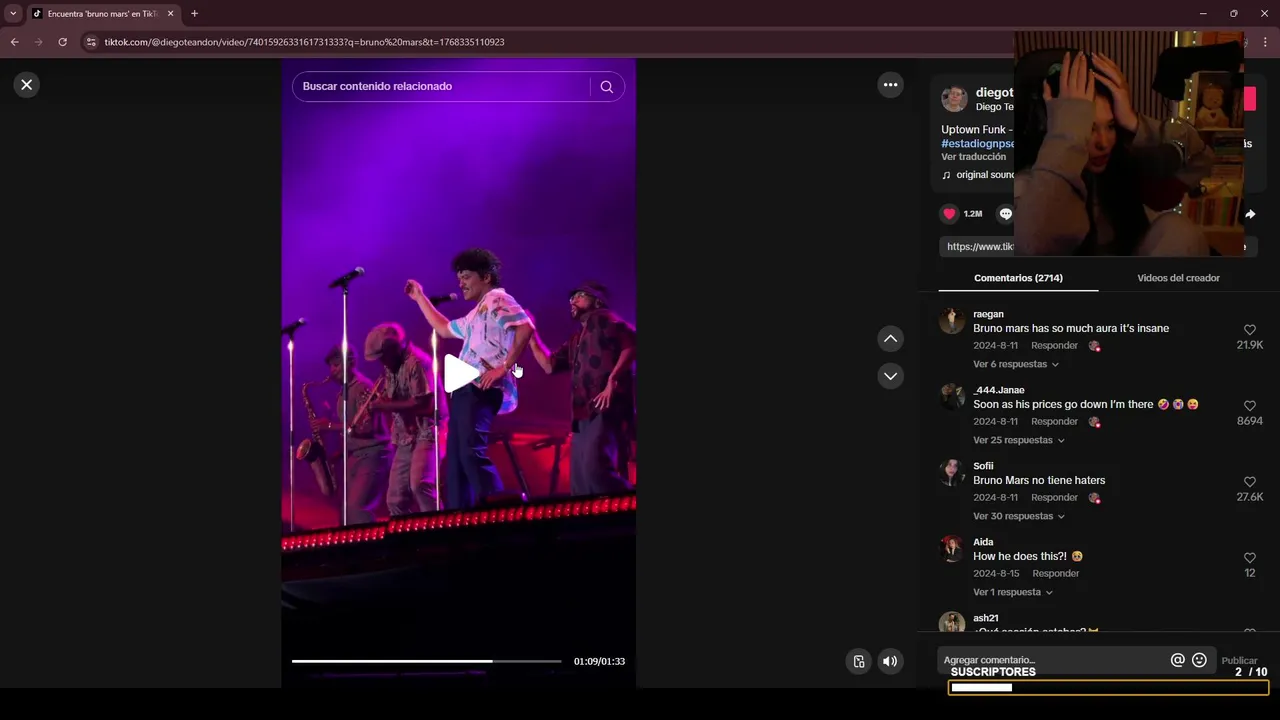
Task: Click the Publicar button
Action: (1239, 660)
